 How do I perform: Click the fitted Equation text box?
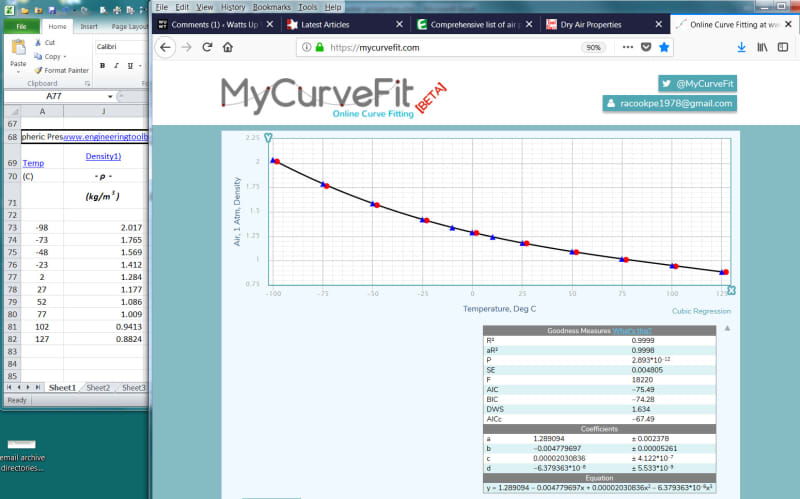(599, 488)
